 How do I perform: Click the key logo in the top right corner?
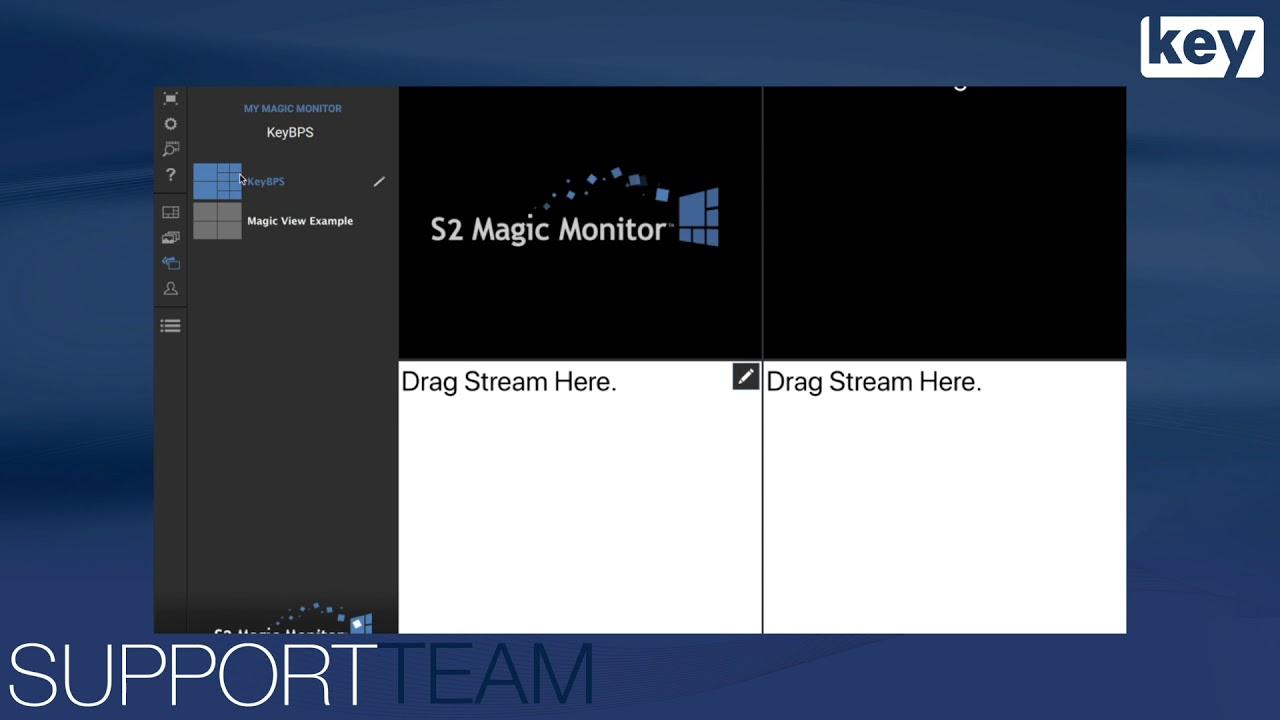(x=1202, y=47)
